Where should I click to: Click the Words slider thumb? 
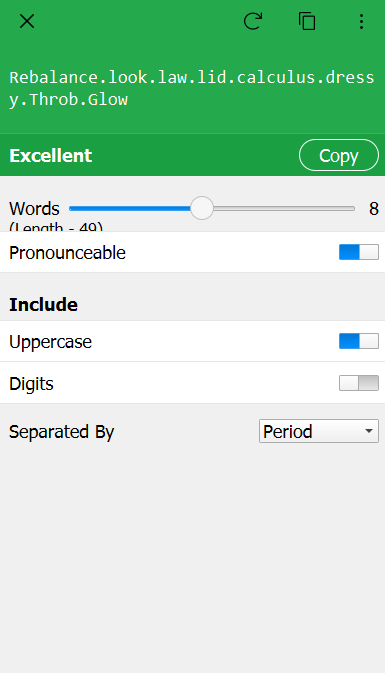click(x=201, y=208)
